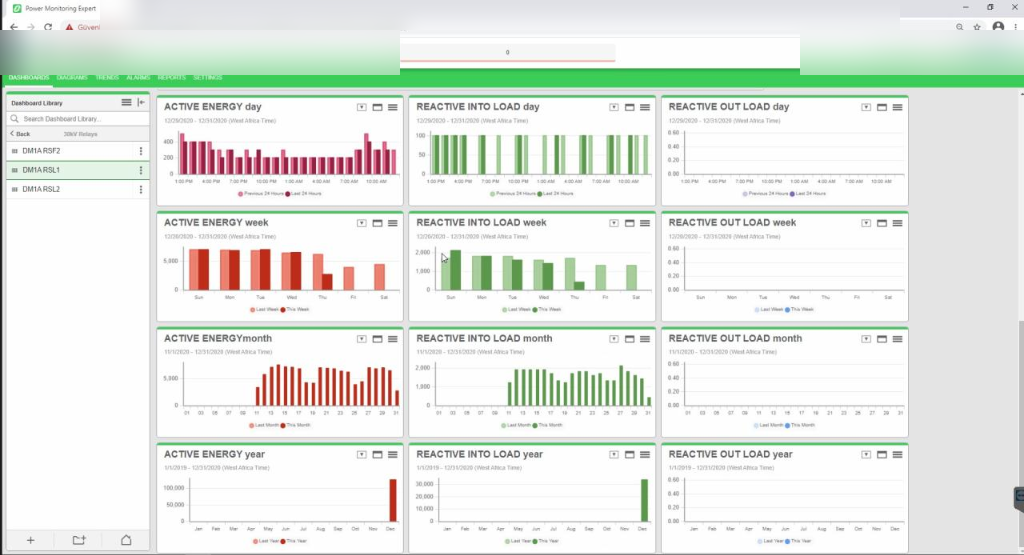Maximize the ACTIVE ENERGY day gadget
The image size is (1024, 555).
(x=377, y=107)
